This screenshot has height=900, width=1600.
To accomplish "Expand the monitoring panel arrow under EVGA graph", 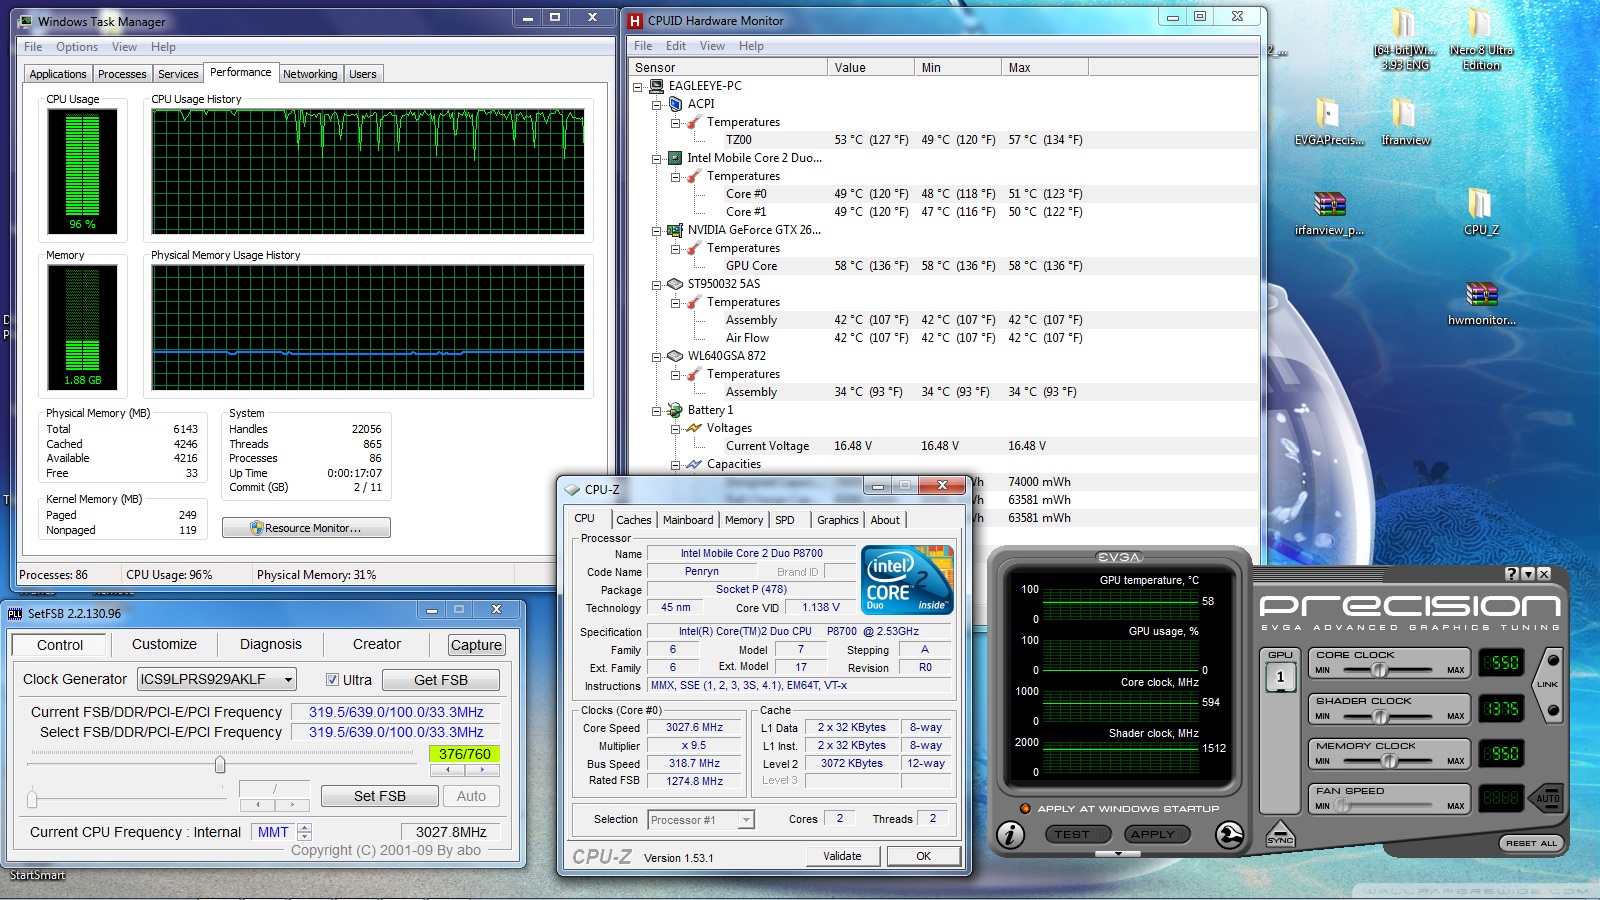I will pyautogui.click(x=1119, y=854).
